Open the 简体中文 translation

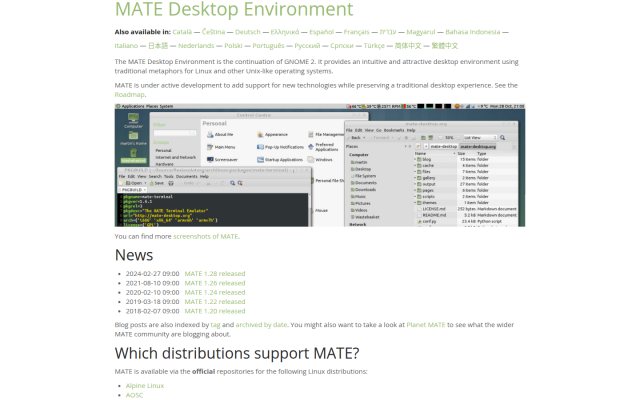click(x=408, y=46)
